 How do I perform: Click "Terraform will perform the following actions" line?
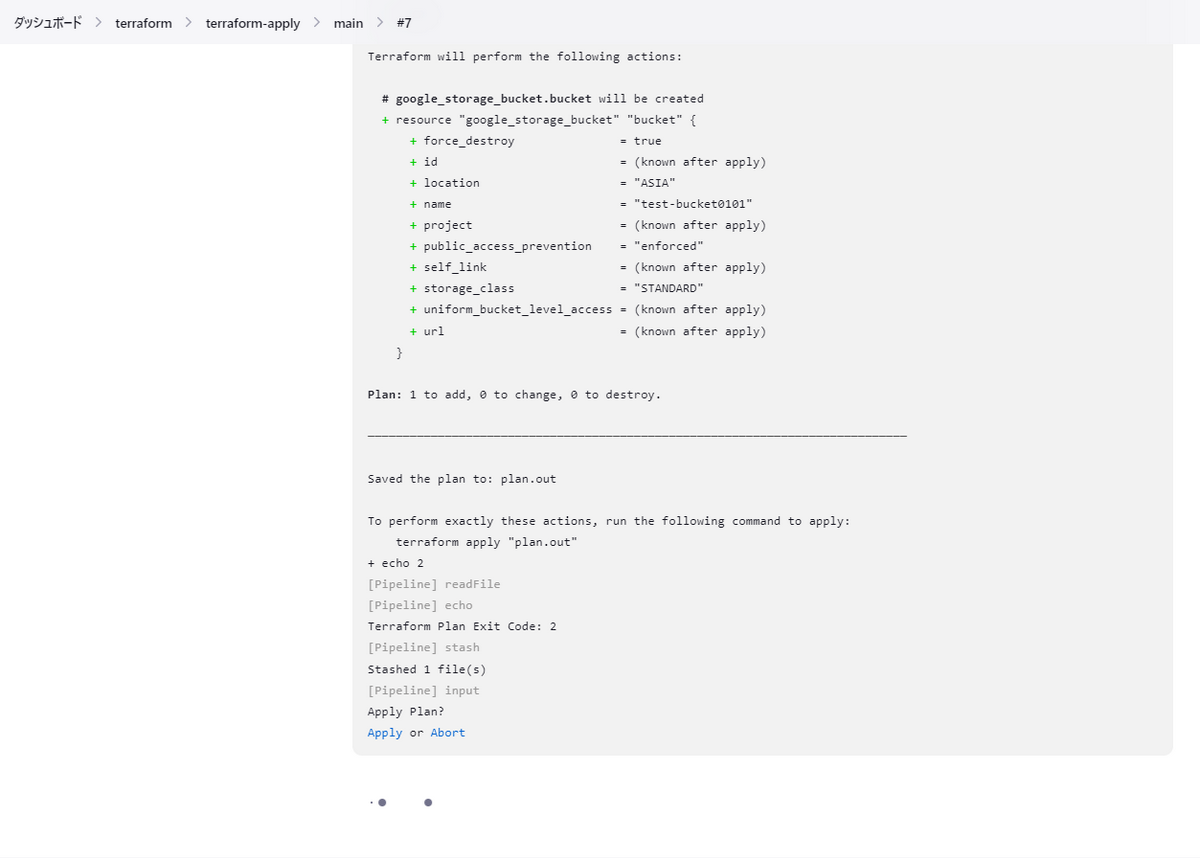click(x=525, y=57)
